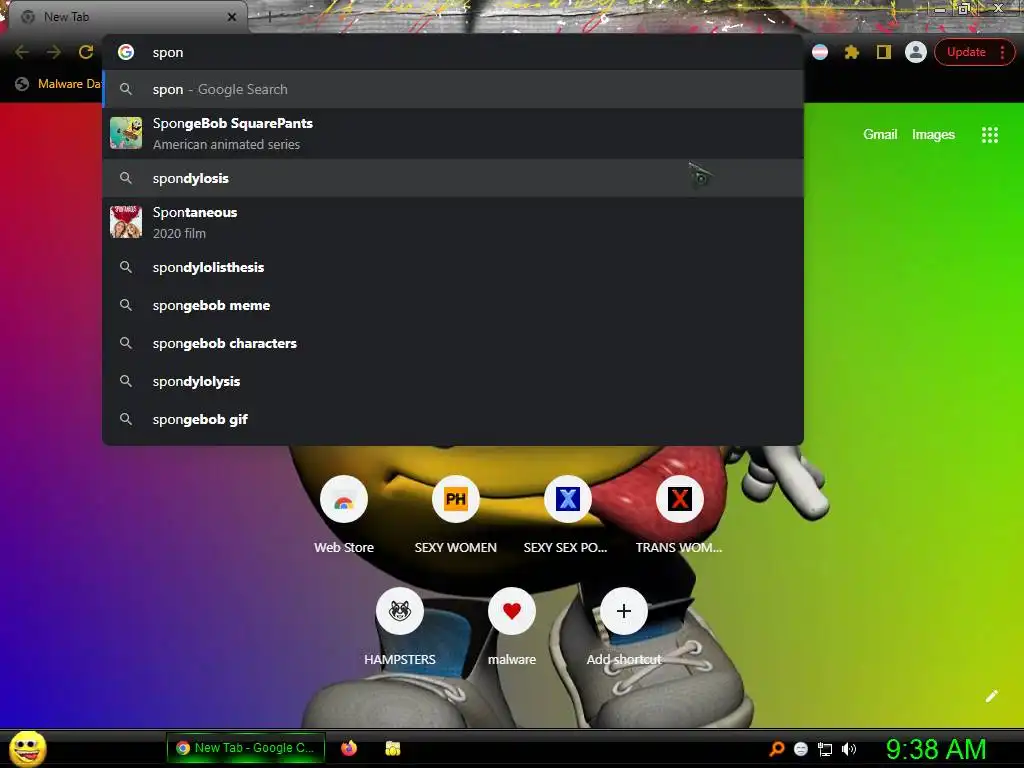The width and height of the screenshot is (1024, 768).
Task: Click the address bar containing 'spon'
Action: tap(453, 52)
